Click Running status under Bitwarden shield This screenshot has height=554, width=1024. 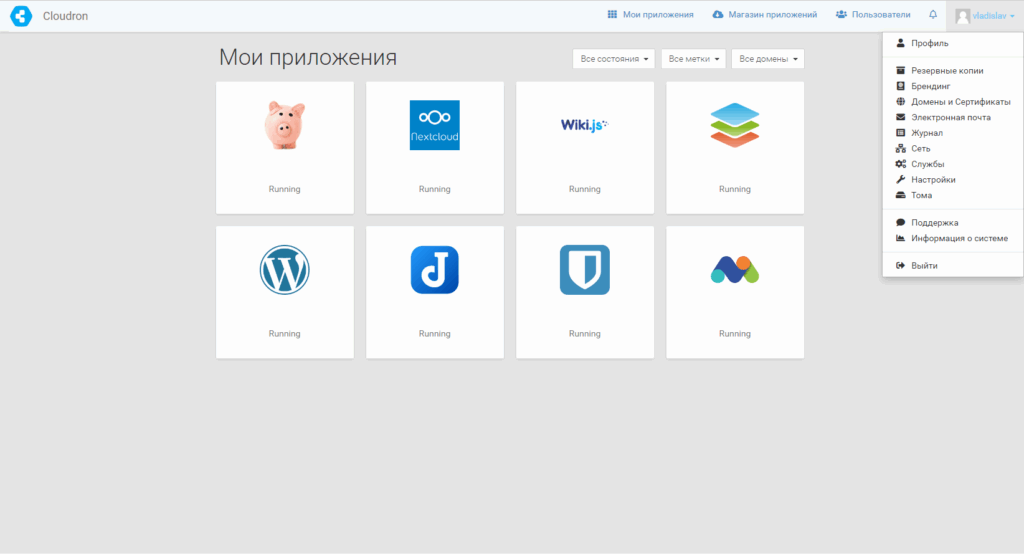584,333
